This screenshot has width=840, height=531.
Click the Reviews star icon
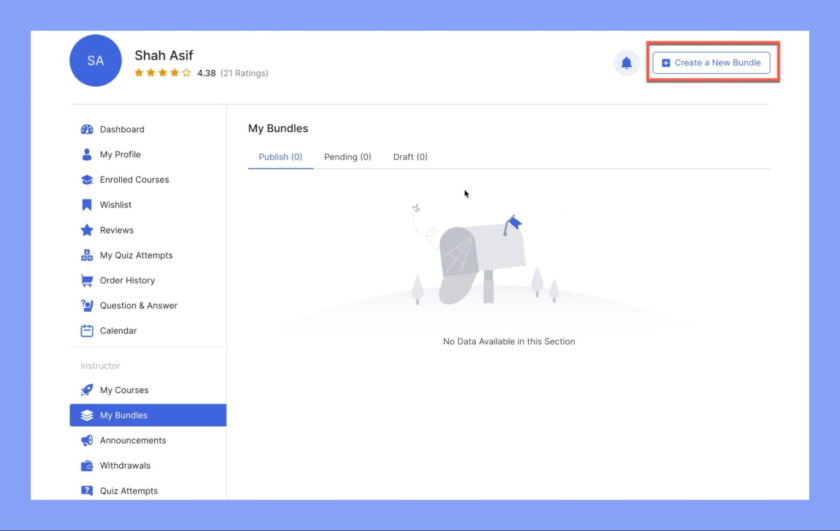pyautogui.click(x=87, y=230)
